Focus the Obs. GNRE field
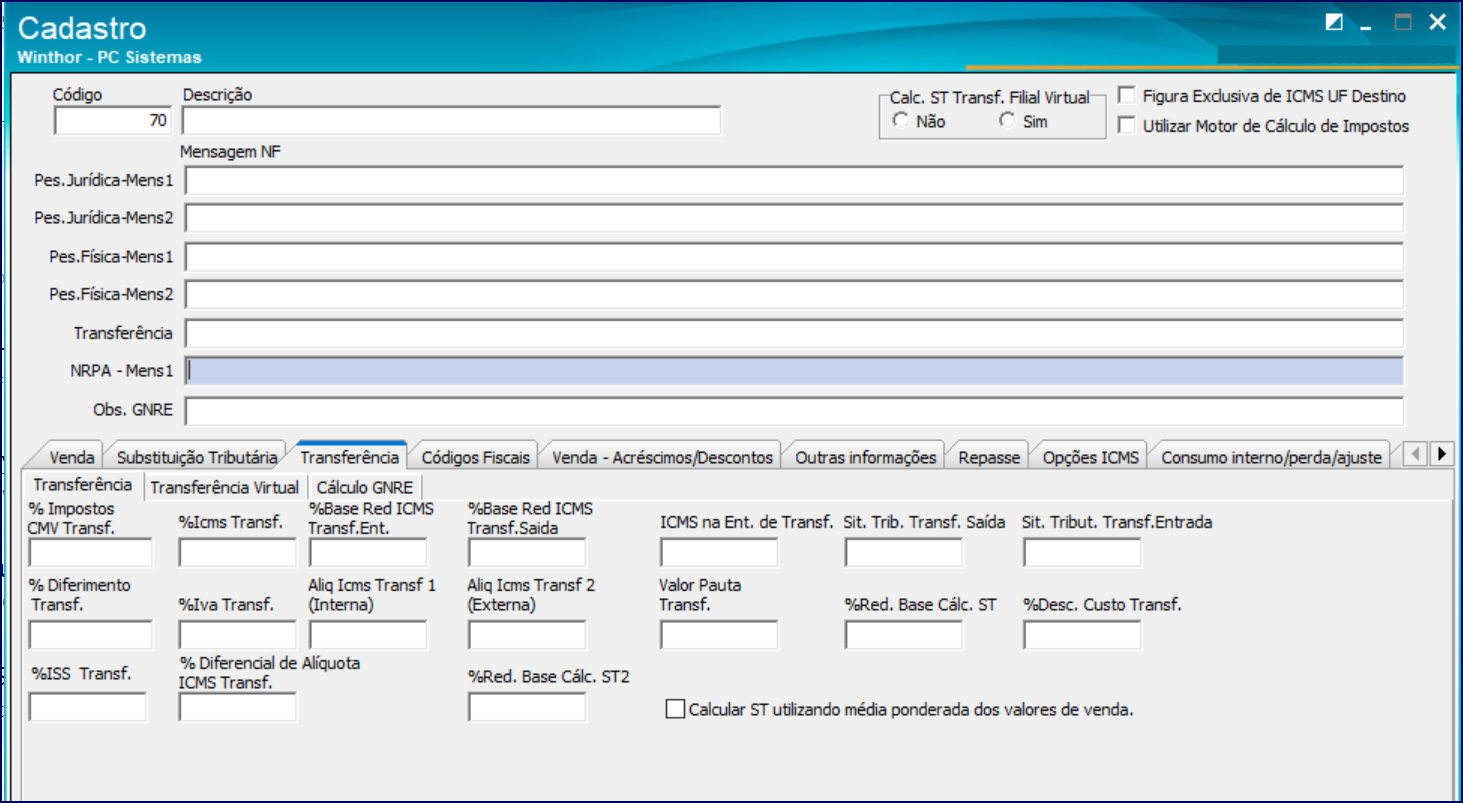 pyautogui.click(x=794, y=411)
